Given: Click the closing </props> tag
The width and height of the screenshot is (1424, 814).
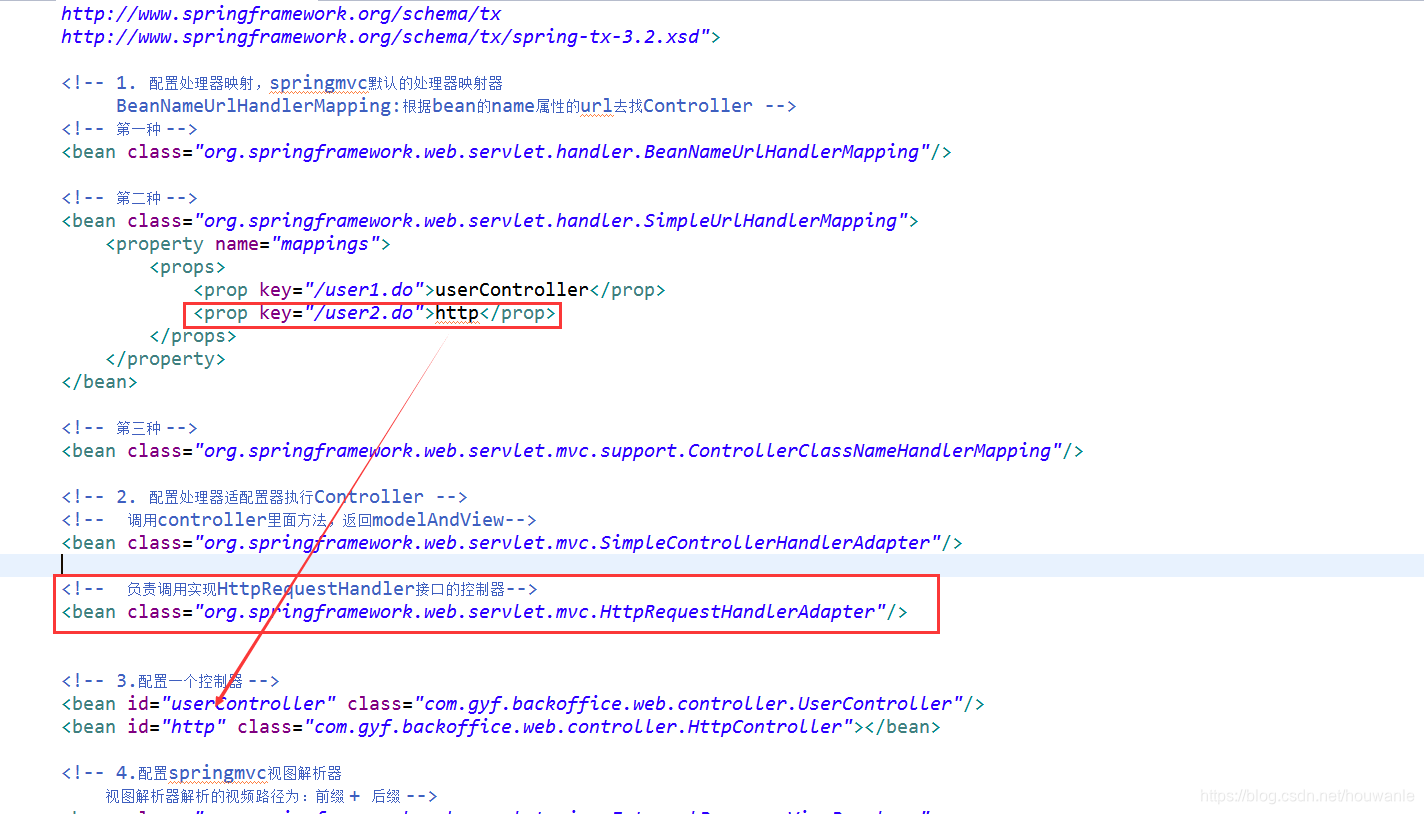Looking at the screenshot, I should tap(193, 336).
